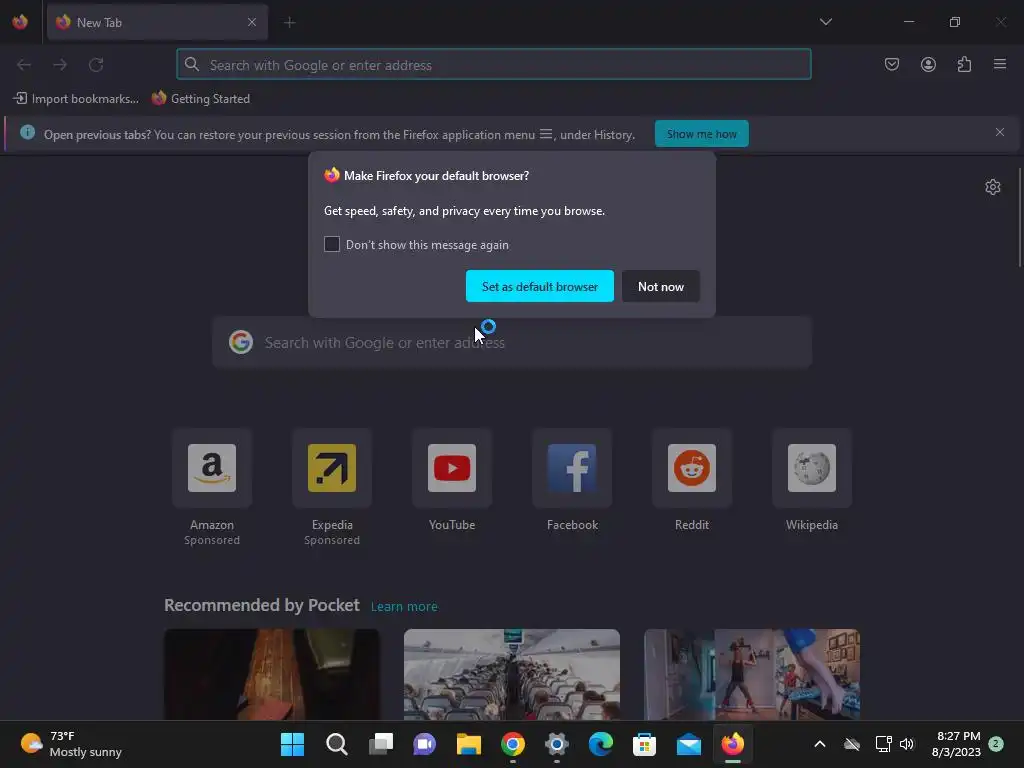Viewport: 1024px width, 768px height.
Task: Expand the List all tabs chevron
Action: pos(825,22)
